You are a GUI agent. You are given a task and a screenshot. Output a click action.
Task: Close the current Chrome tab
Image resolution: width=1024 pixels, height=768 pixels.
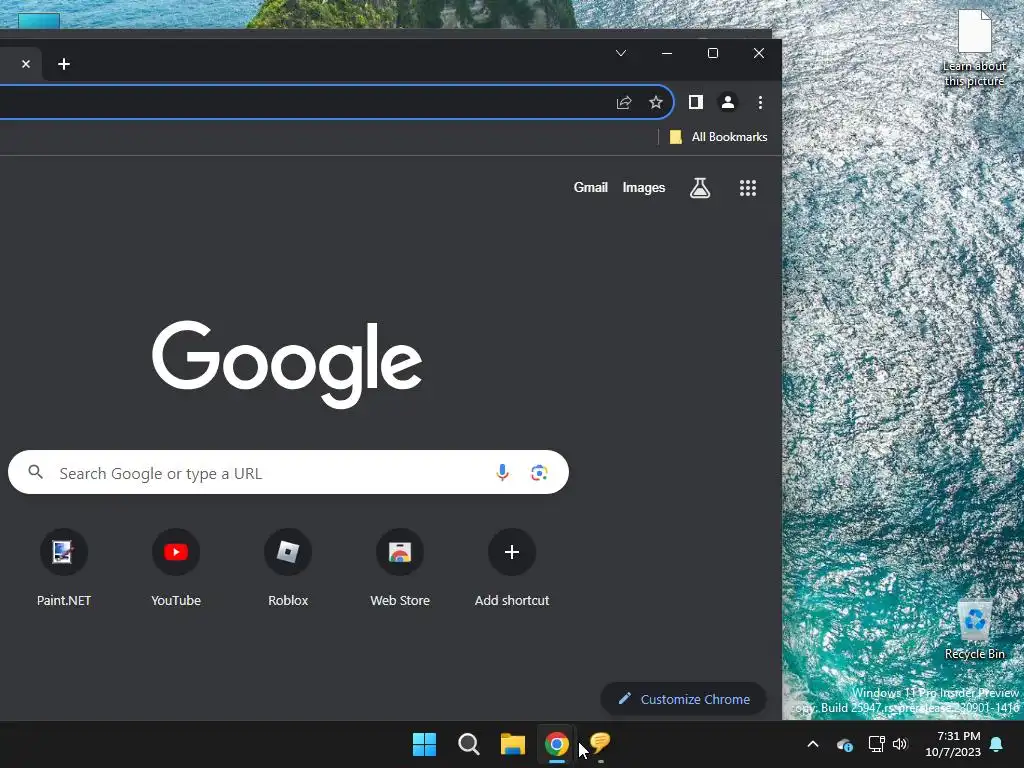pyautogui.click(x=25, y=64)
